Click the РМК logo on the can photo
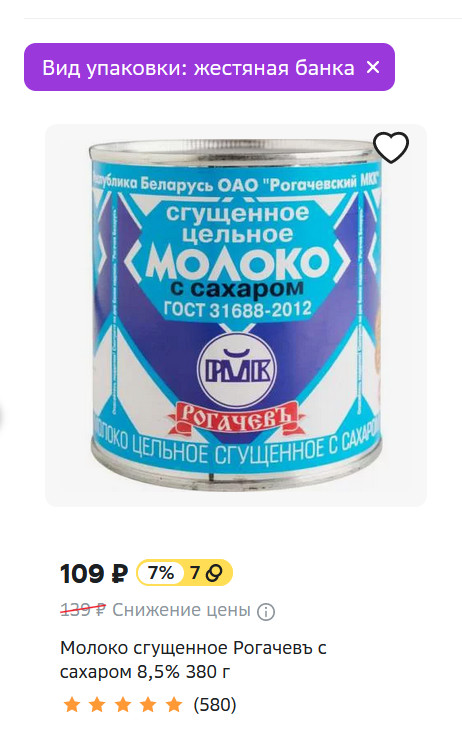Screen dimensions: 462x750 237,369
